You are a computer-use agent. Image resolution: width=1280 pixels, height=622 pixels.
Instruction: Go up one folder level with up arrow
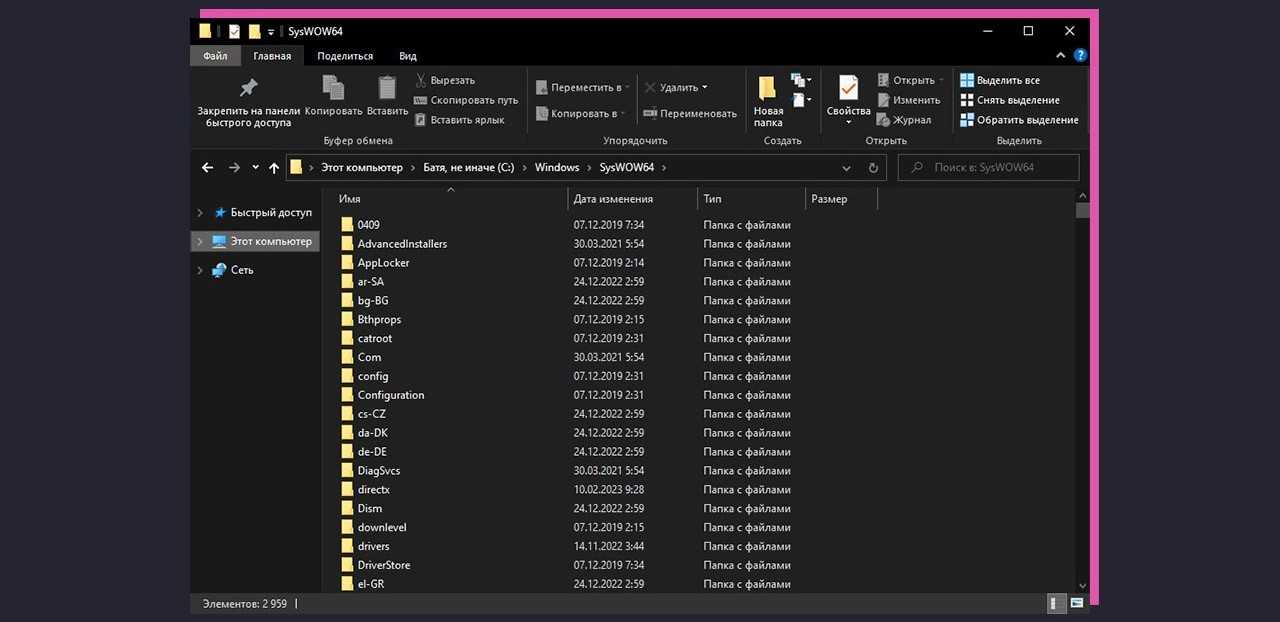[x=274, y=168]
